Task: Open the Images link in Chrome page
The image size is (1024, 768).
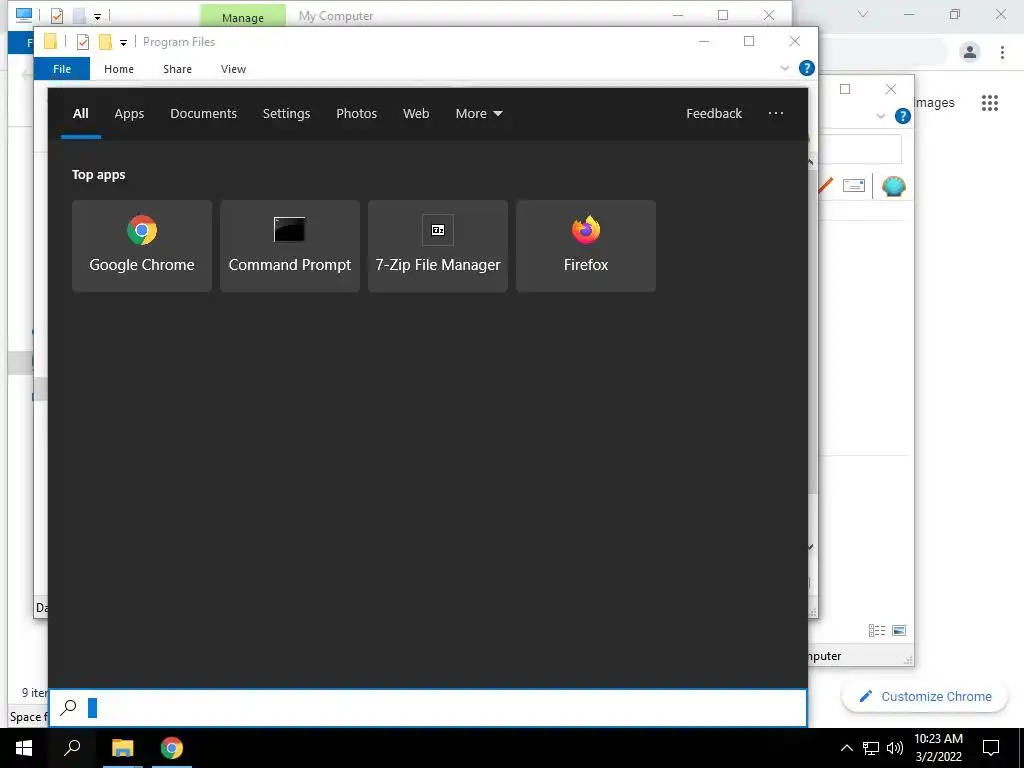Action: (x=935, y=103)
